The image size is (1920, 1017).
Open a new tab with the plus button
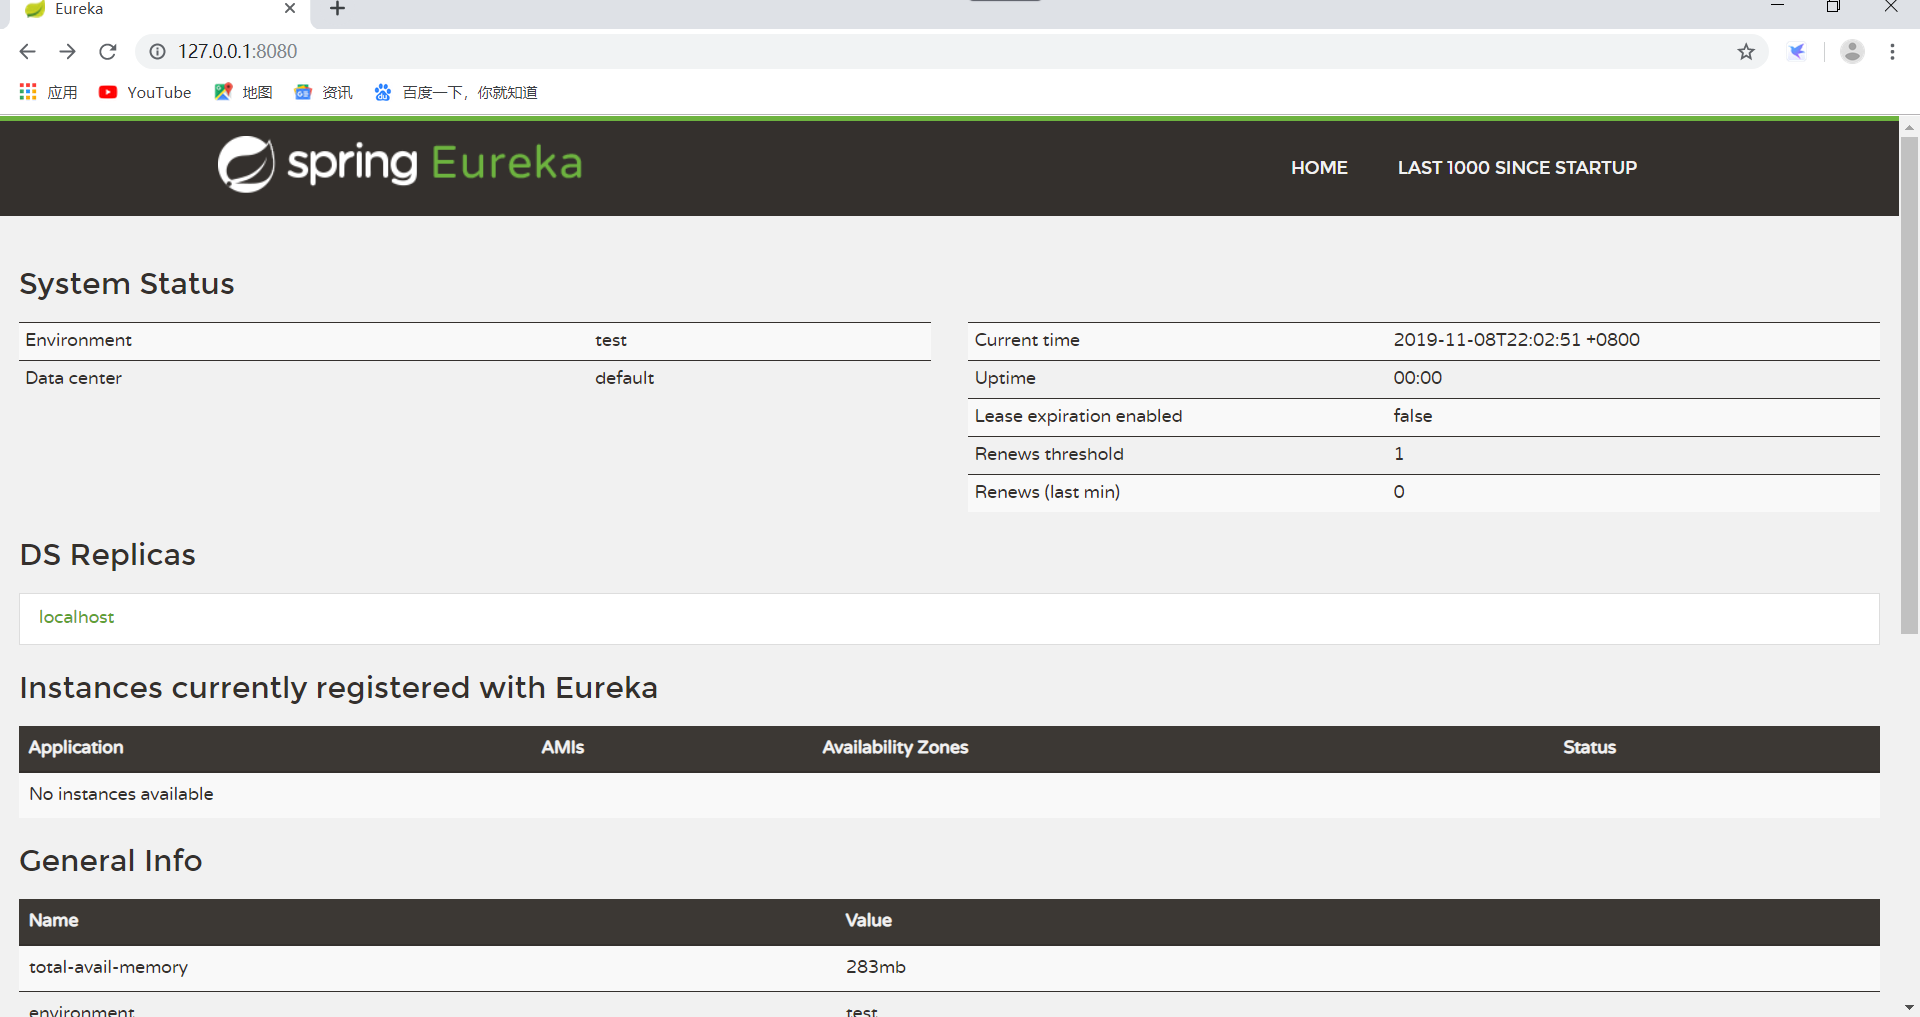338,9
